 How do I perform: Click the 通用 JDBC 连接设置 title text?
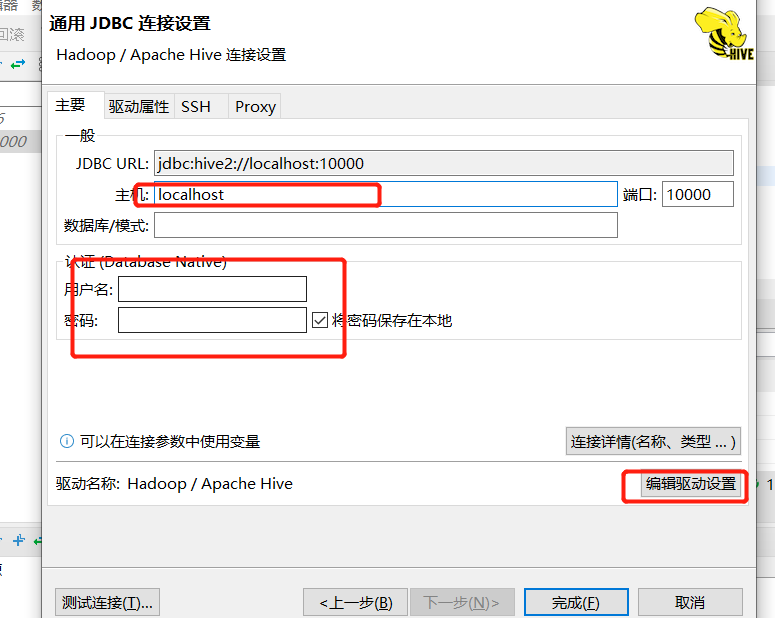tap(130, 23)
